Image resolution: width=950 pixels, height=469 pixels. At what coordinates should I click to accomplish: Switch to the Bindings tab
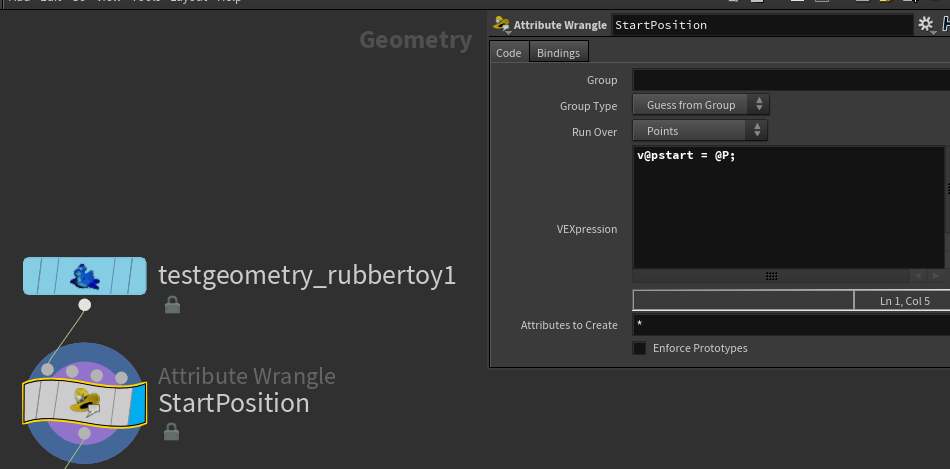[558, 53]
